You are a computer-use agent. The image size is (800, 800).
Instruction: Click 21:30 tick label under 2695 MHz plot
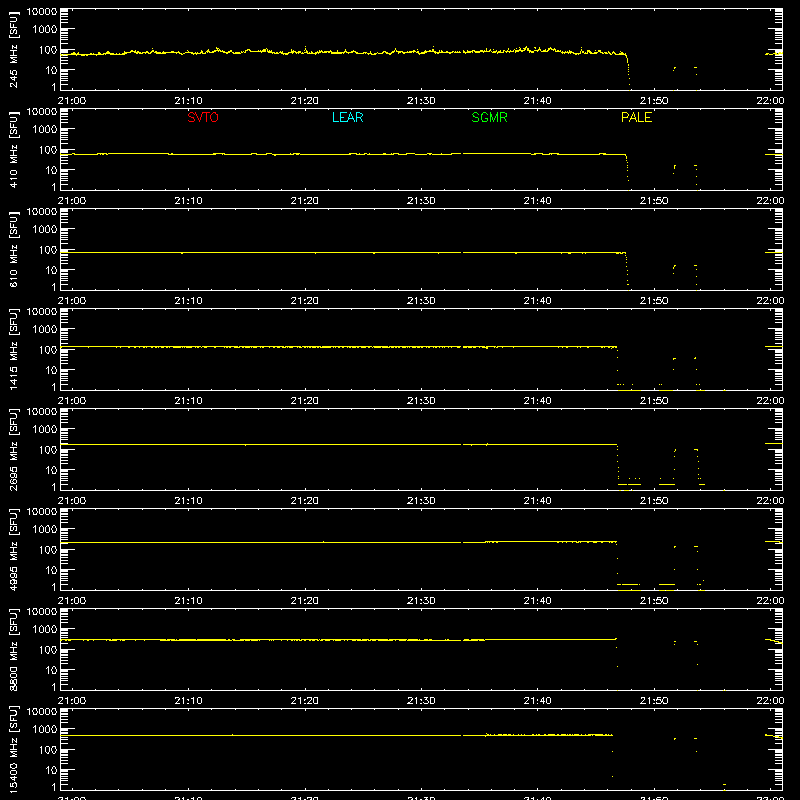pos(421,501)
